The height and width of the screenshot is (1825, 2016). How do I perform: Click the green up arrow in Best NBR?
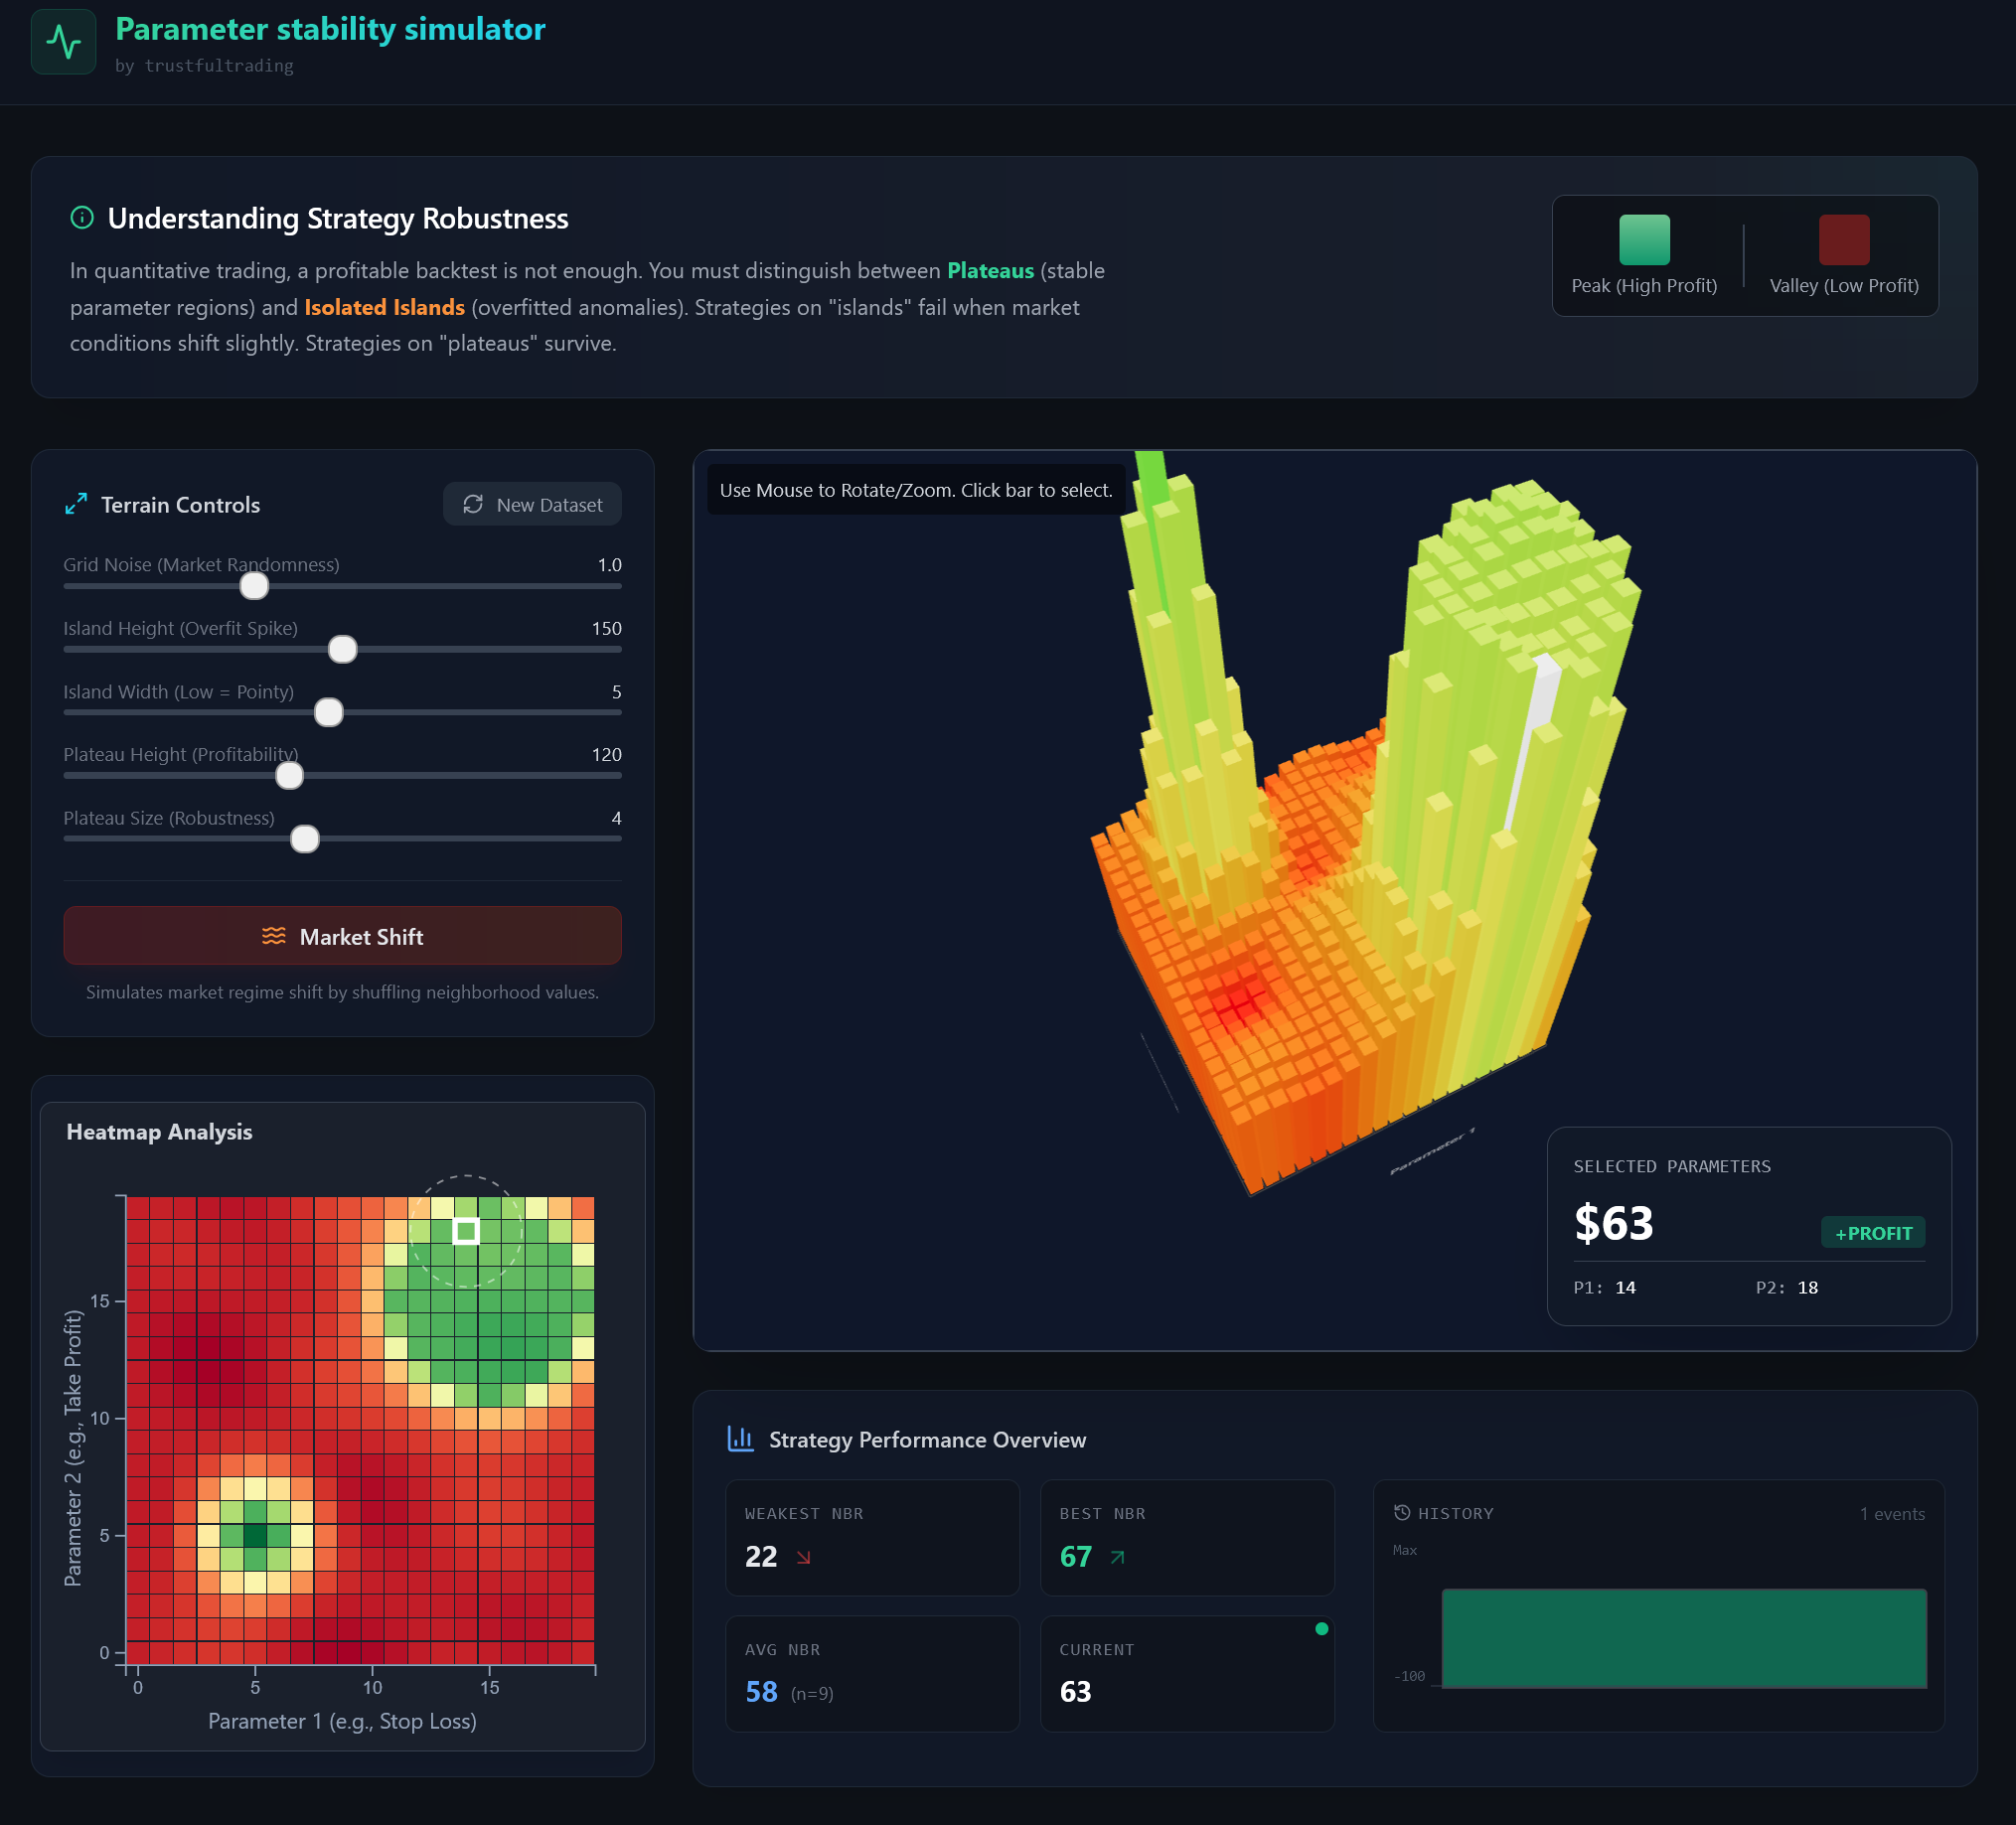(1117, 1557)
